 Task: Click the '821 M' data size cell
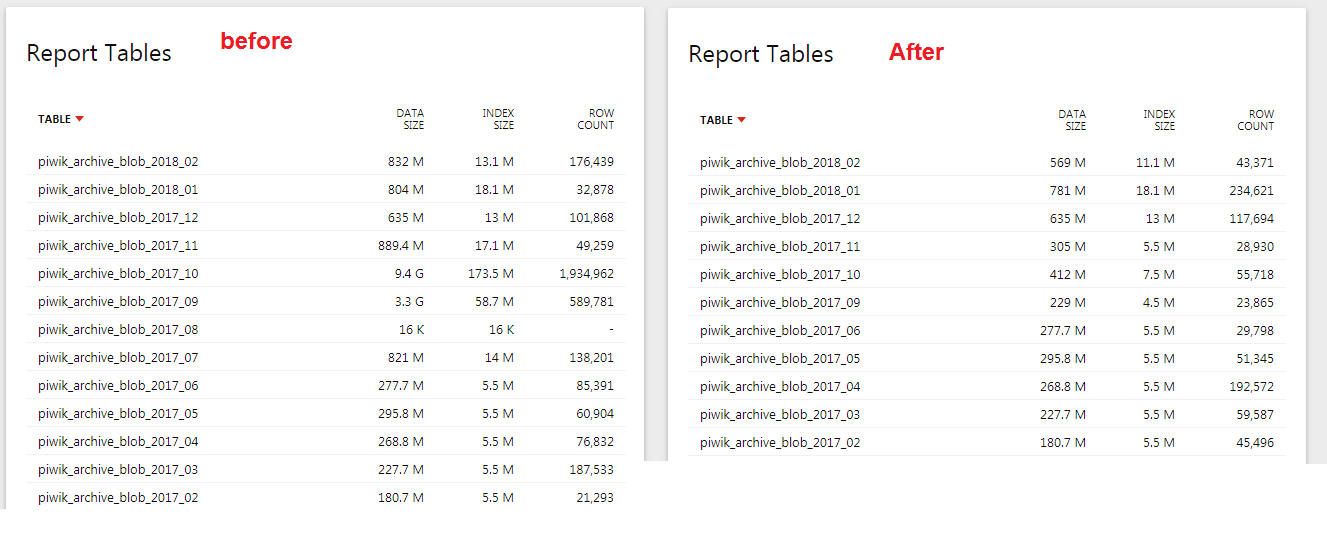click(406, 357)
